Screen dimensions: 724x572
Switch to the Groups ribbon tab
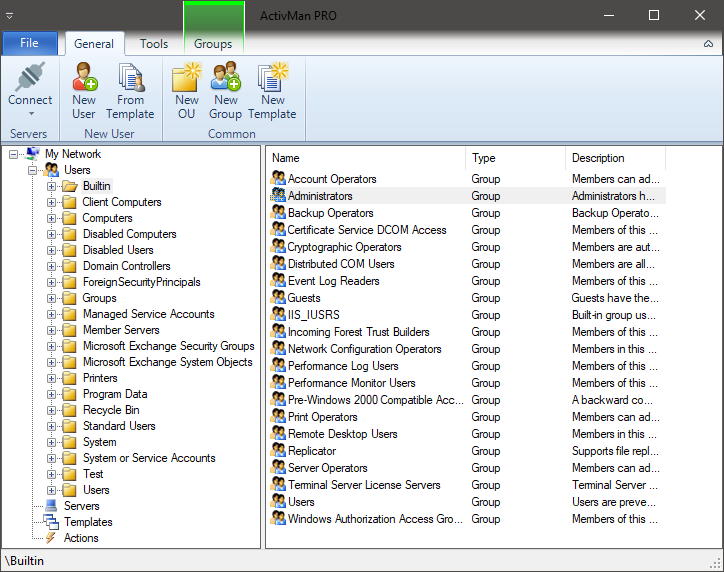pyautogui.click(x=213, y=44)
